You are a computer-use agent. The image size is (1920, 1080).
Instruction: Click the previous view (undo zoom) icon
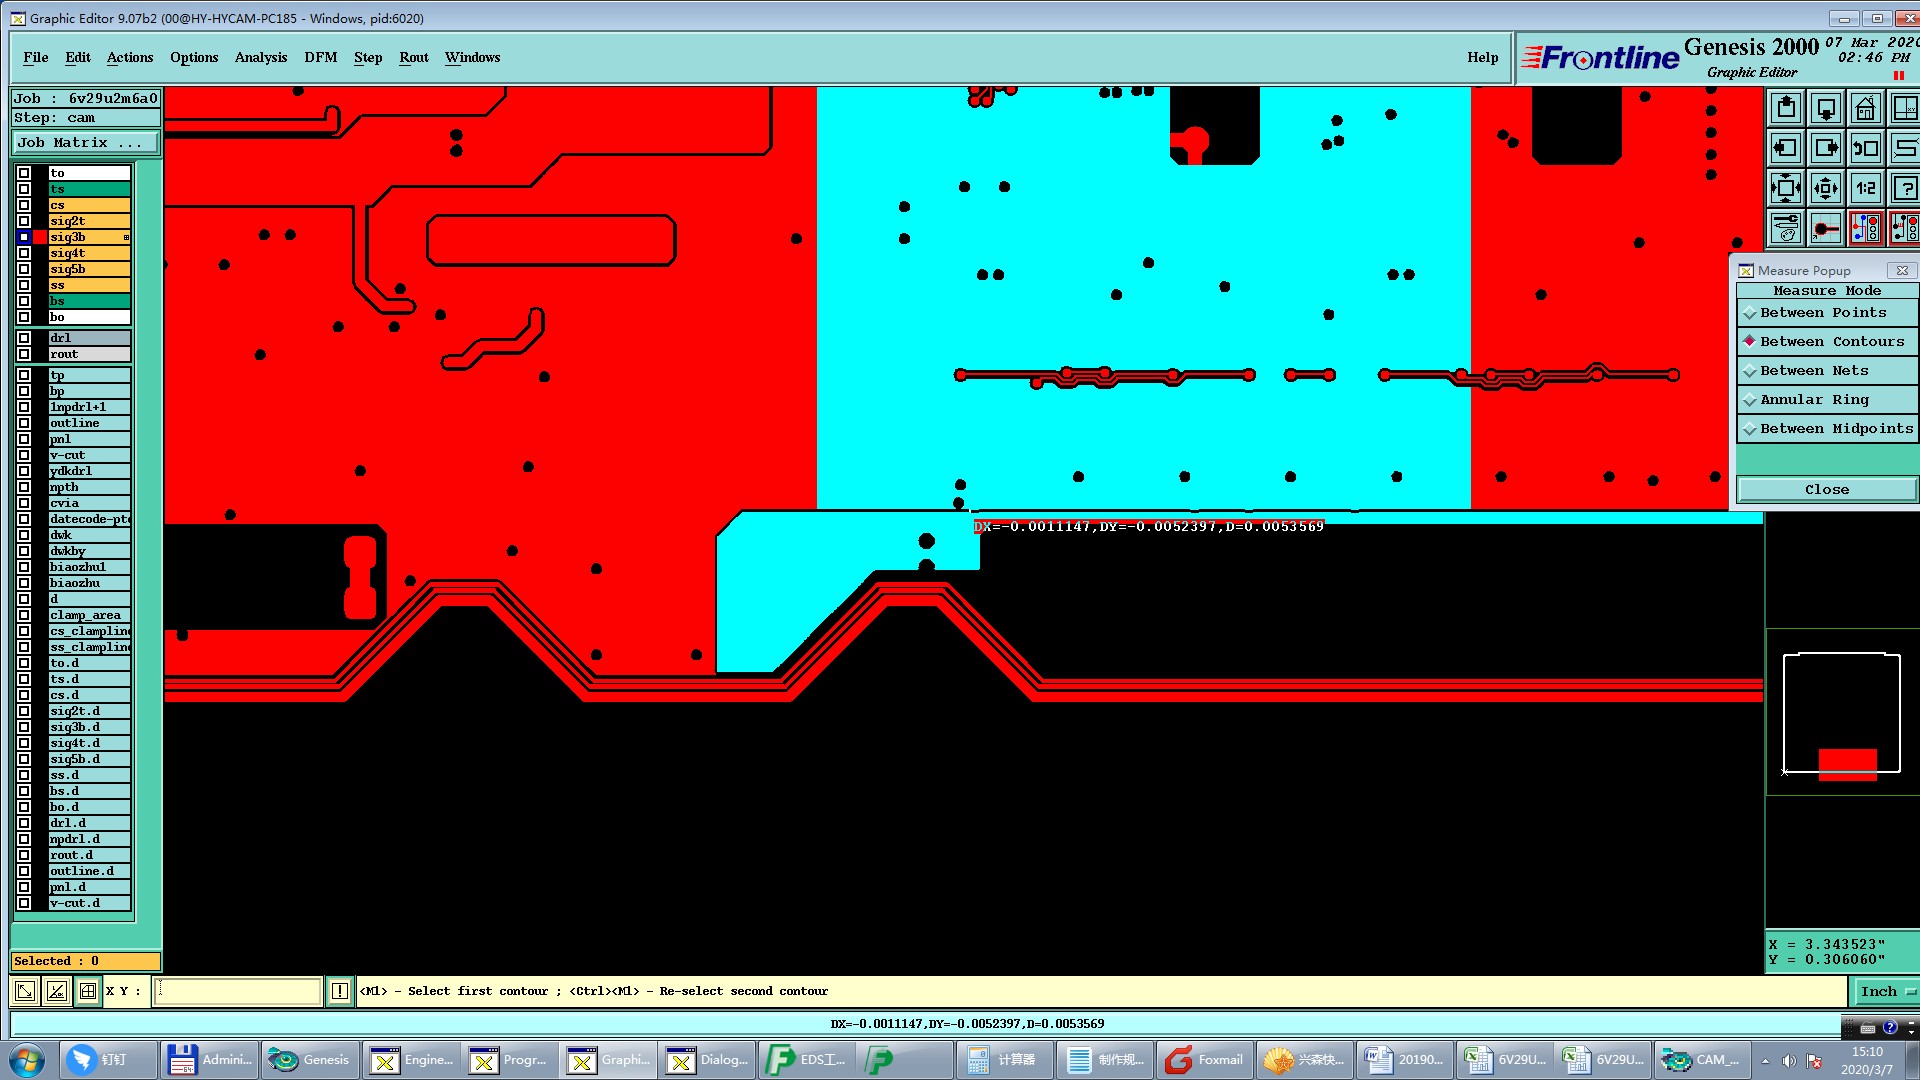pyautogui.click(x=1865, y=148)
